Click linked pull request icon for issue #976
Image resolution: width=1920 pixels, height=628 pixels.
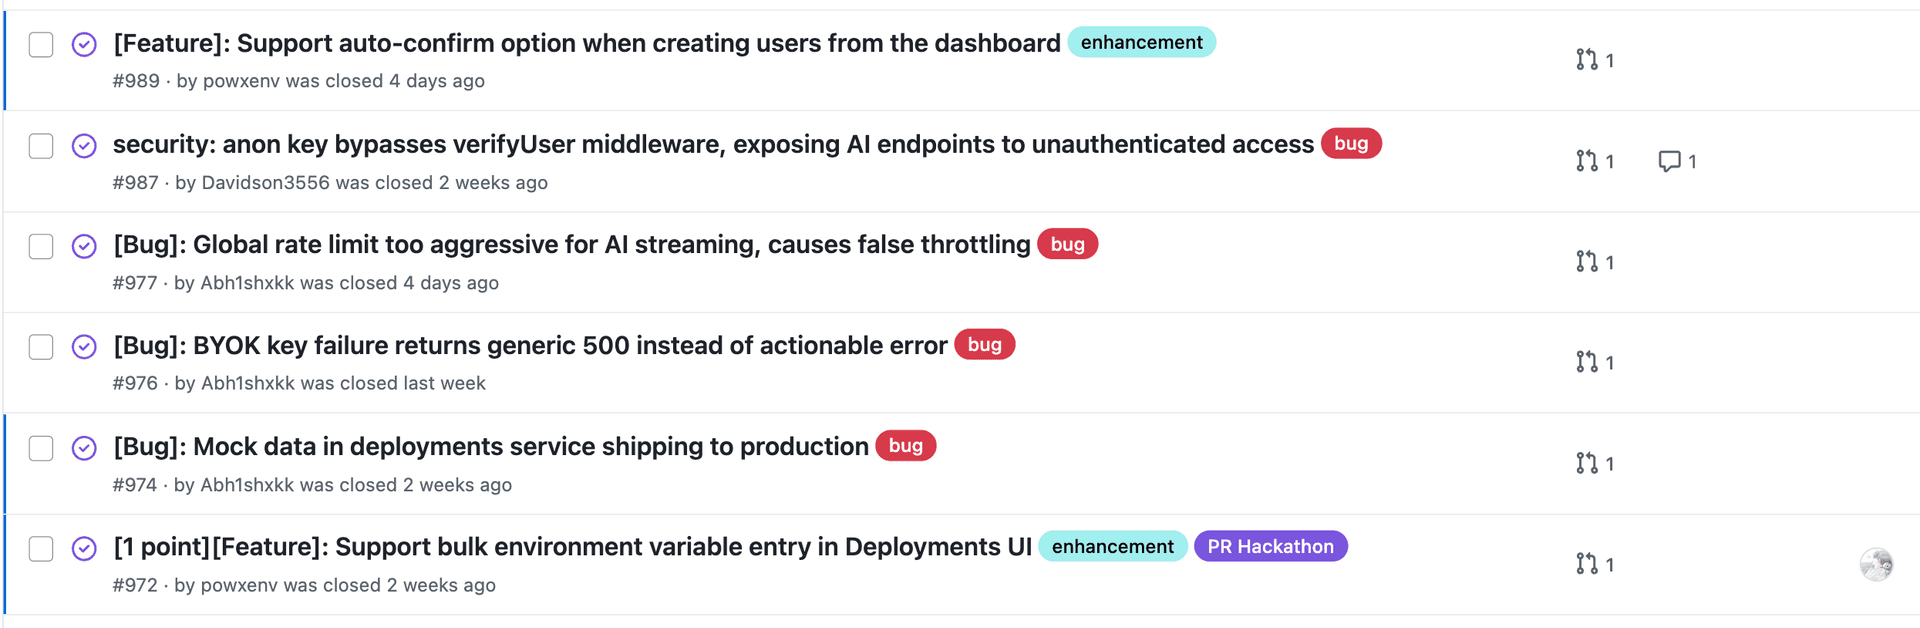(1594, 362)
